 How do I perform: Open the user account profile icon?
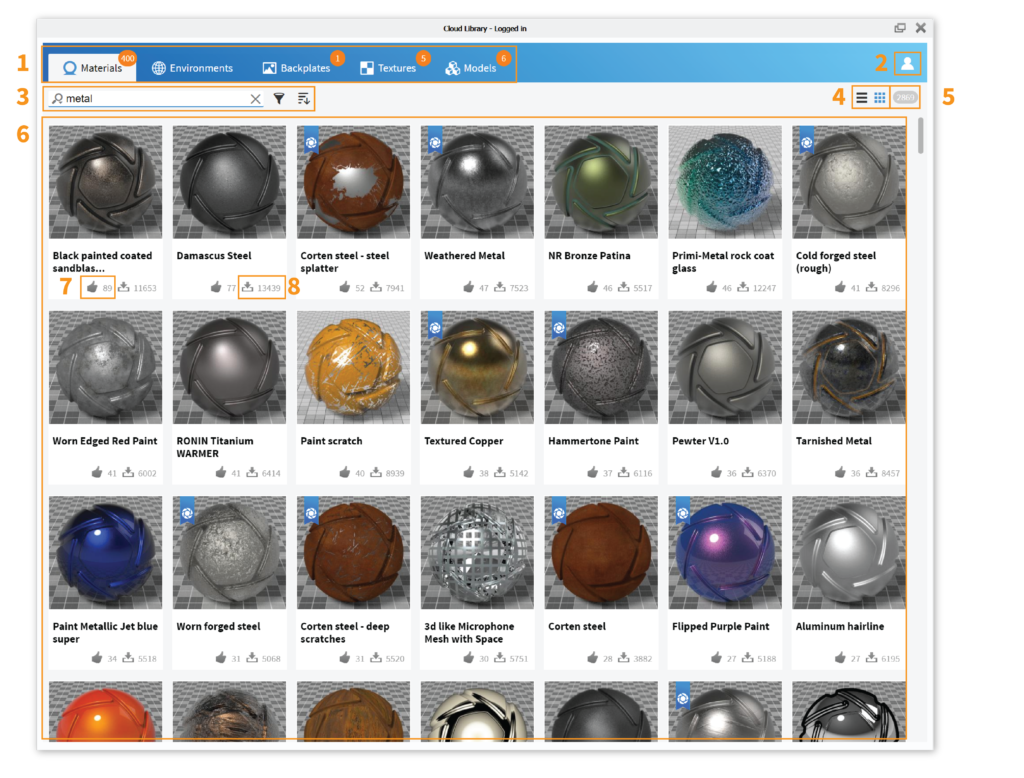(907, 63)
